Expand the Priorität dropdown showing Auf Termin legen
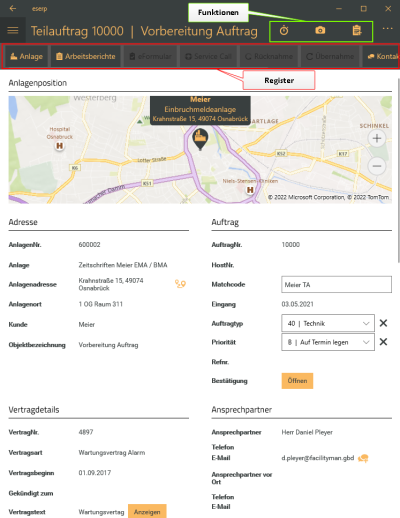400x518 pixels. point(328,342)
